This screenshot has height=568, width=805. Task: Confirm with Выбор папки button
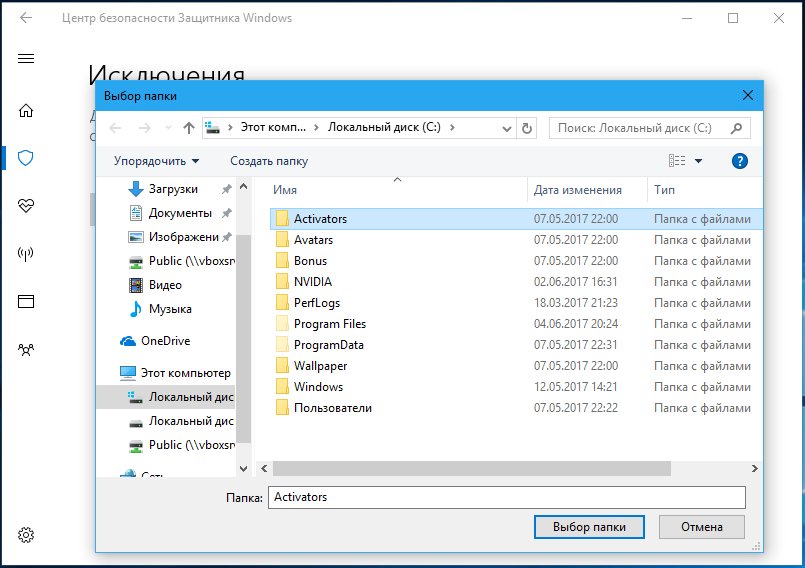point(589,527)
